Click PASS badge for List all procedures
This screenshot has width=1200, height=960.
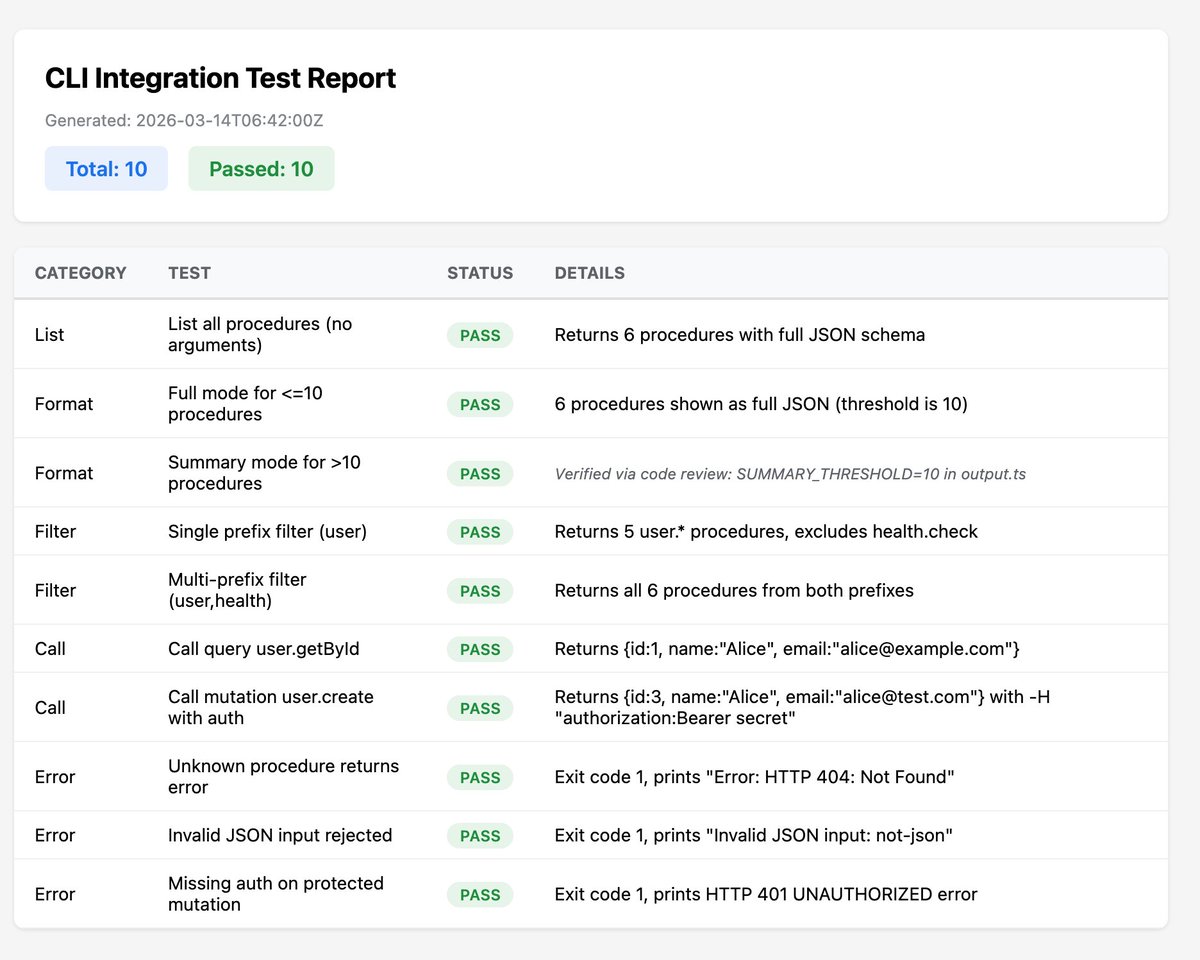coord(480,335)
